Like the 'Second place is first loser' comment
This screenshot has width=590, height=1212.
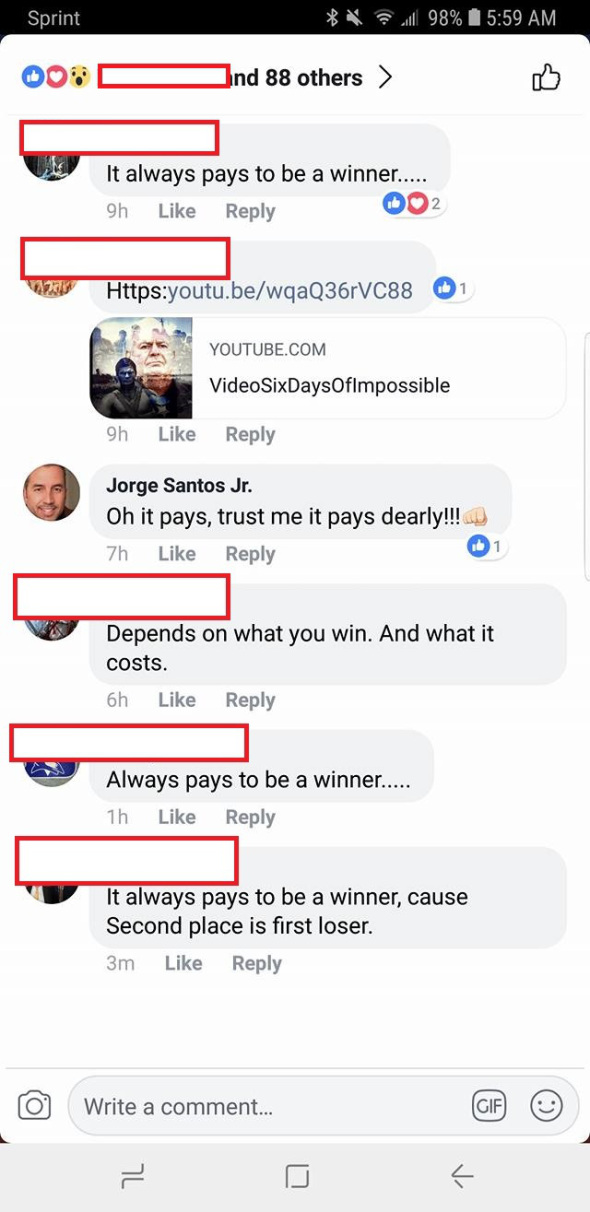[183, 963]
